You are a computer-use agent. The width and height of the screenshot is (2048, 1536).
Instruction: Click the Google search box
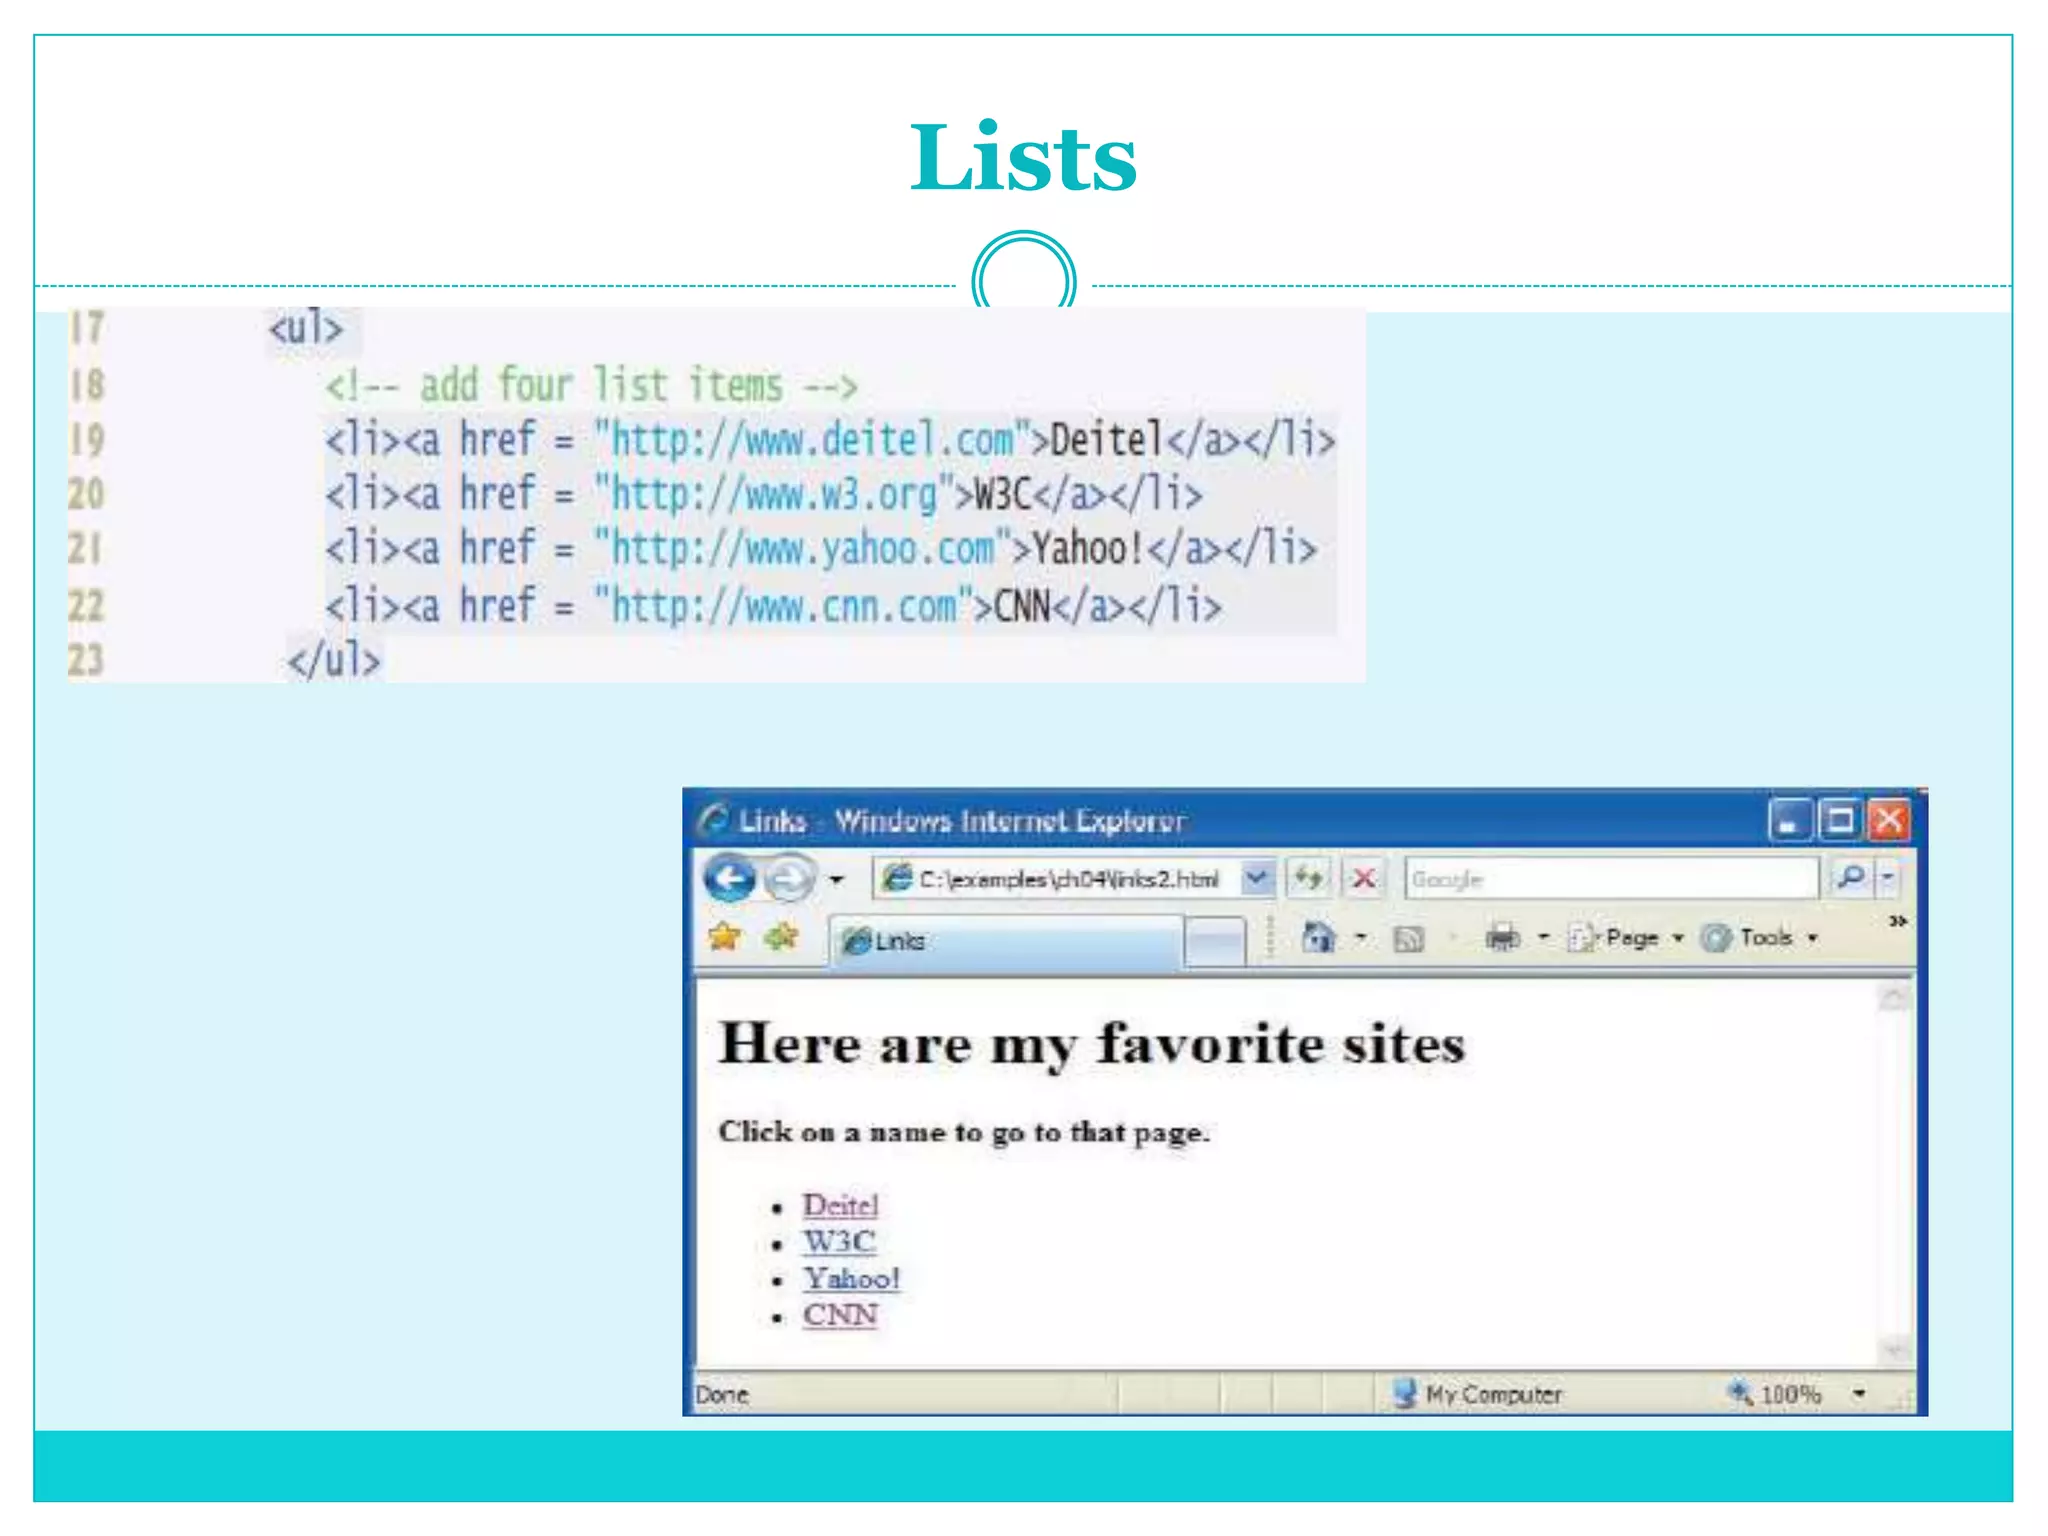[x=1611, y=878]
